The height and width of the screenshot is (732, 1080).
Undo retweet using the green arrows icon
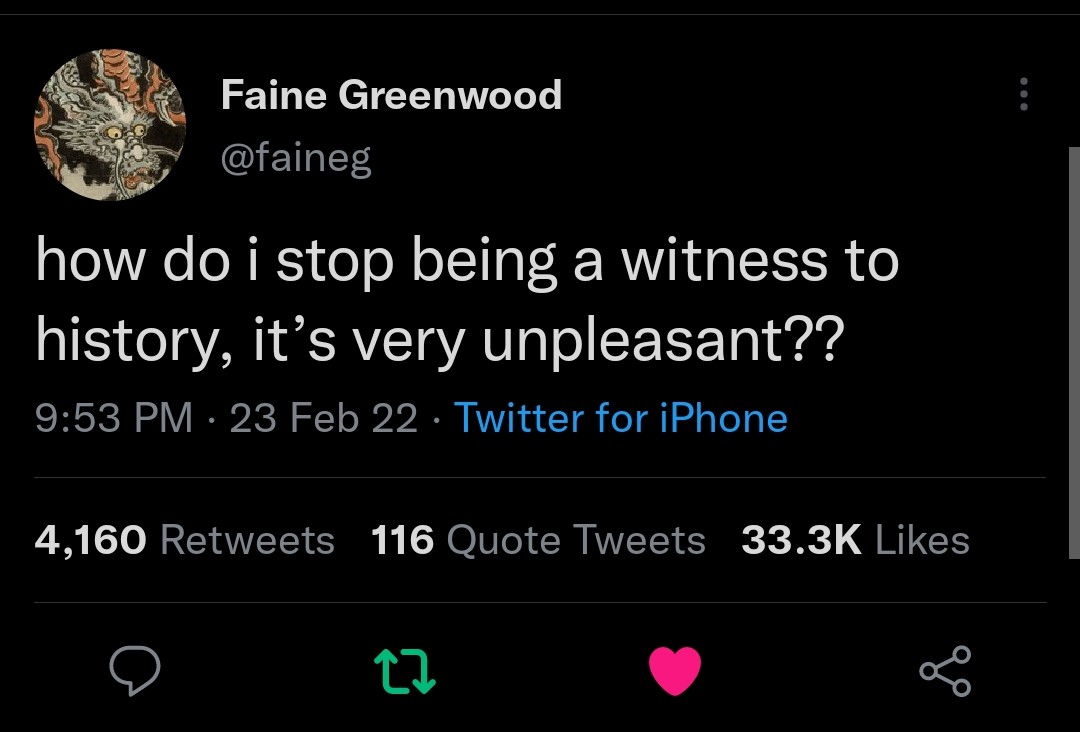pos(404,671)
